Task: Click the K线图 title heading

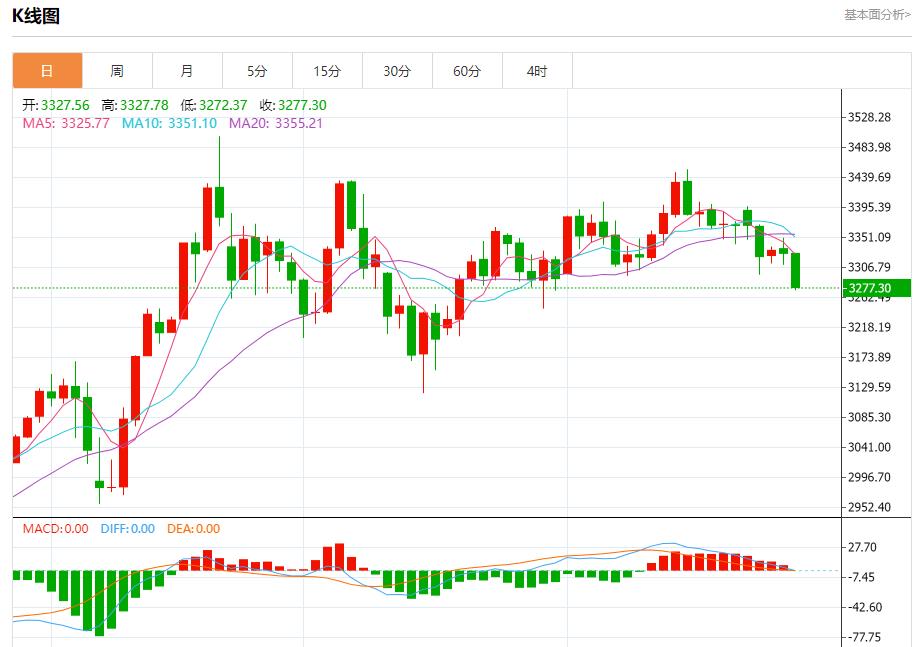Action: [x=35, y=16]
